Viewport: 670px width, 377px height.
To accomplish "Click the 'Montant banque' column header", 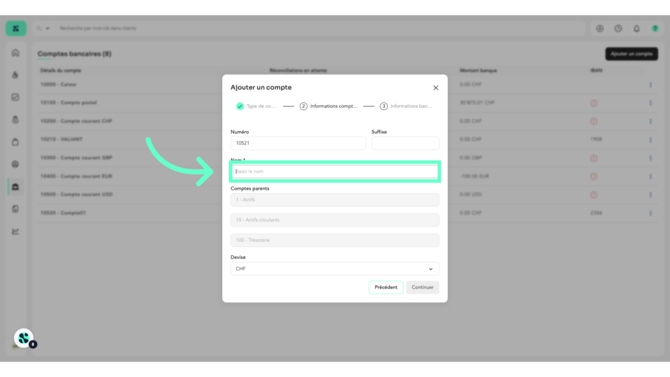I will [x=478, y=71].
